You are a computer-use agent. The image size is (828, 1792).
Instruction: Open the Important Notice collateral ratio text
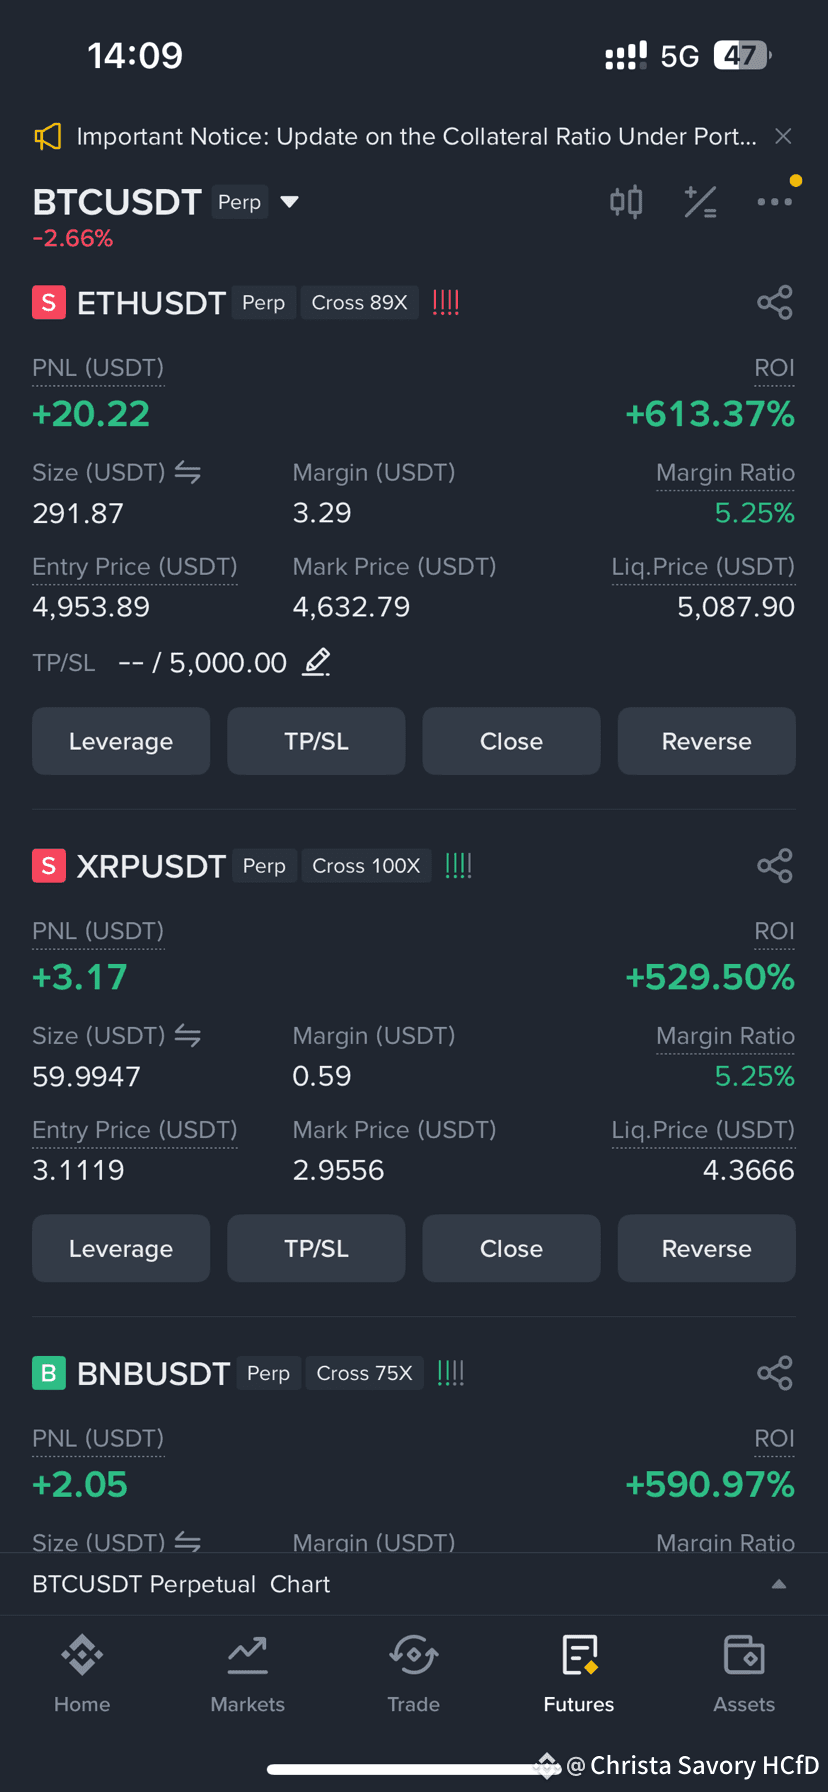coord(417,136)
